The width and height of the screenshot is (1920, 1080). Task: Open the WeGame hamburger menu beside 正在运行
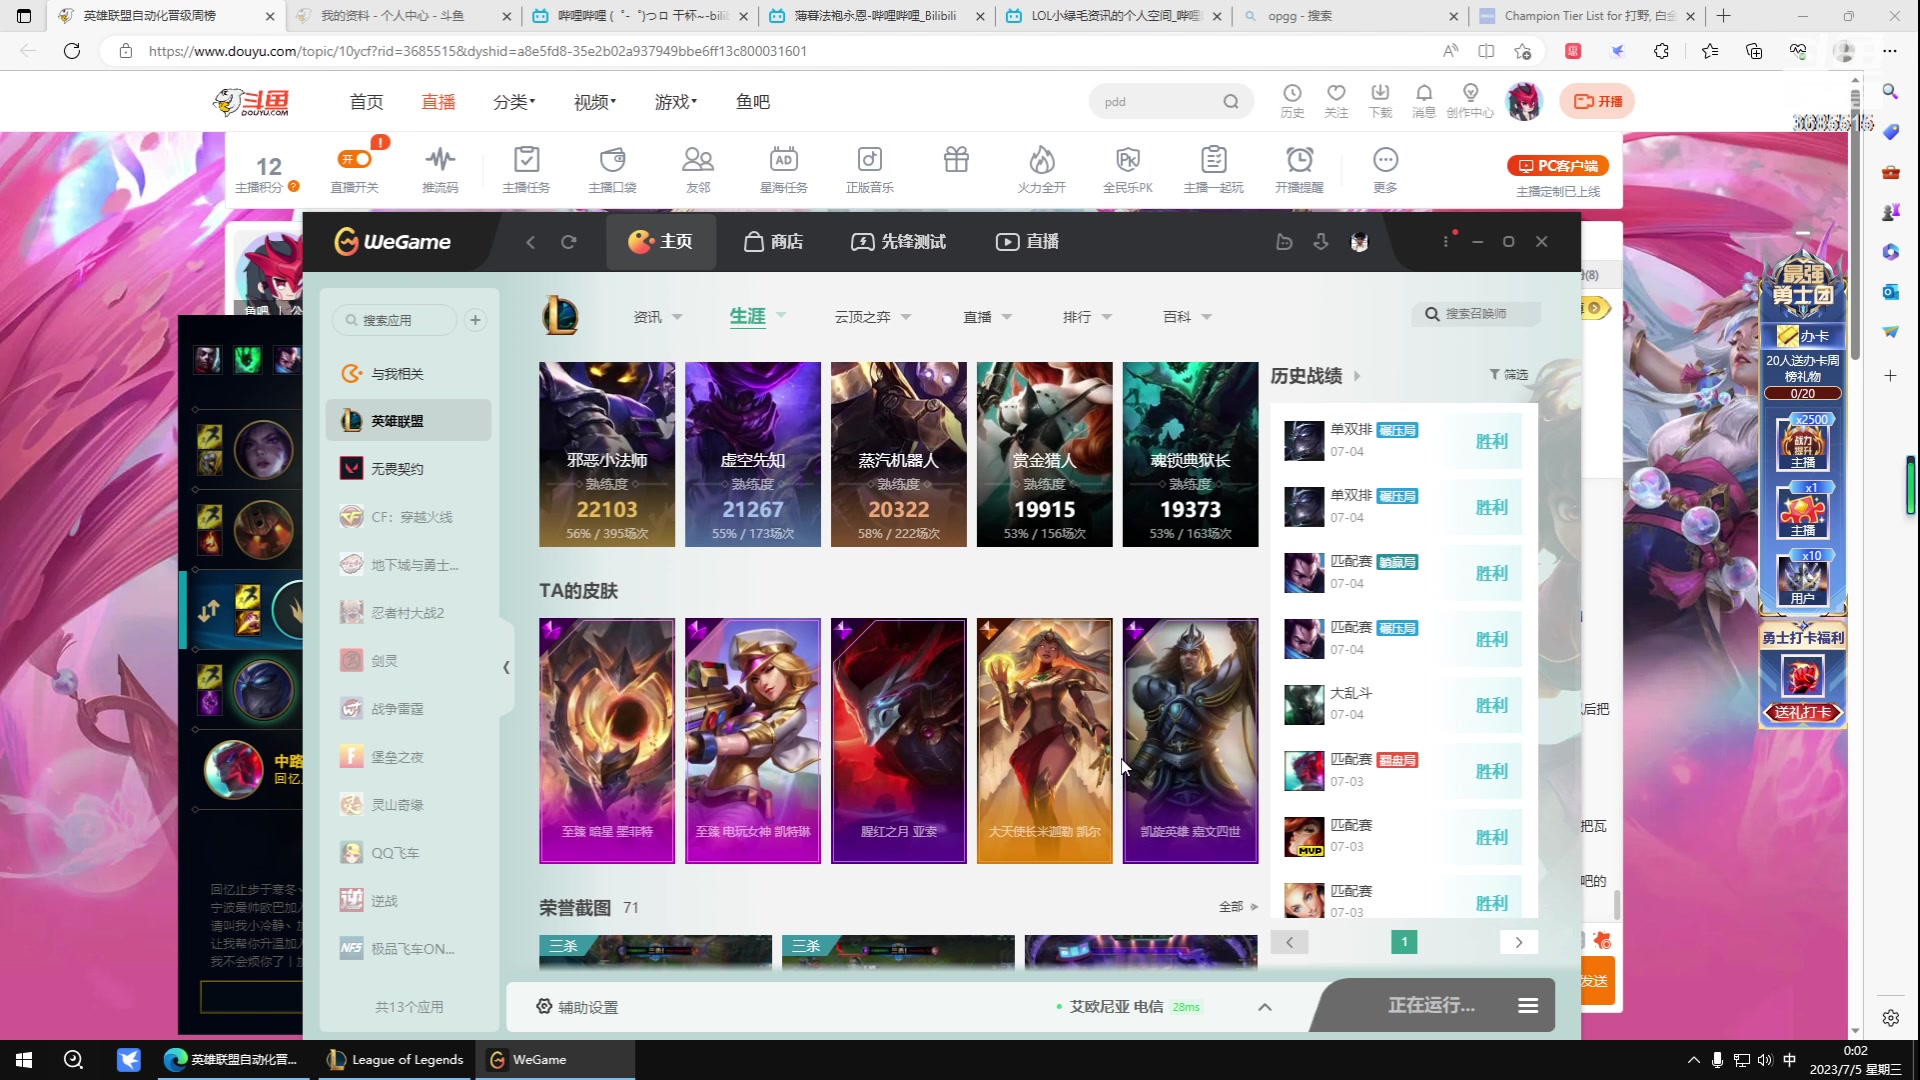point(1528,1005)
